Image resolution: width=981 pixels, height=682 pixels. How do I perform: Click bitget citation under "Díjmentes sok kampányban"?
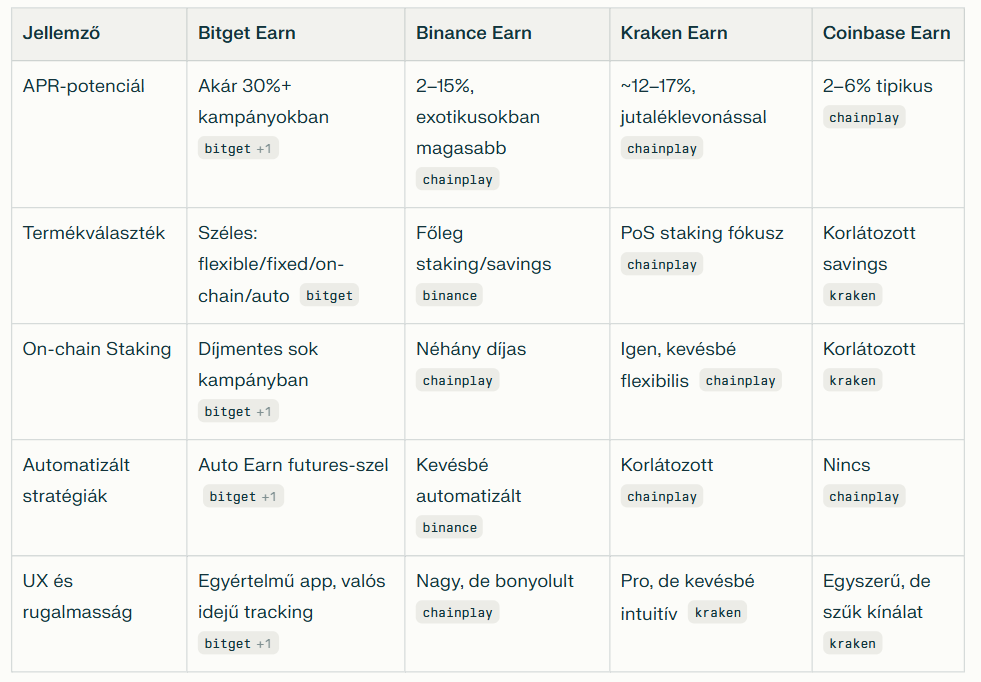239,412
